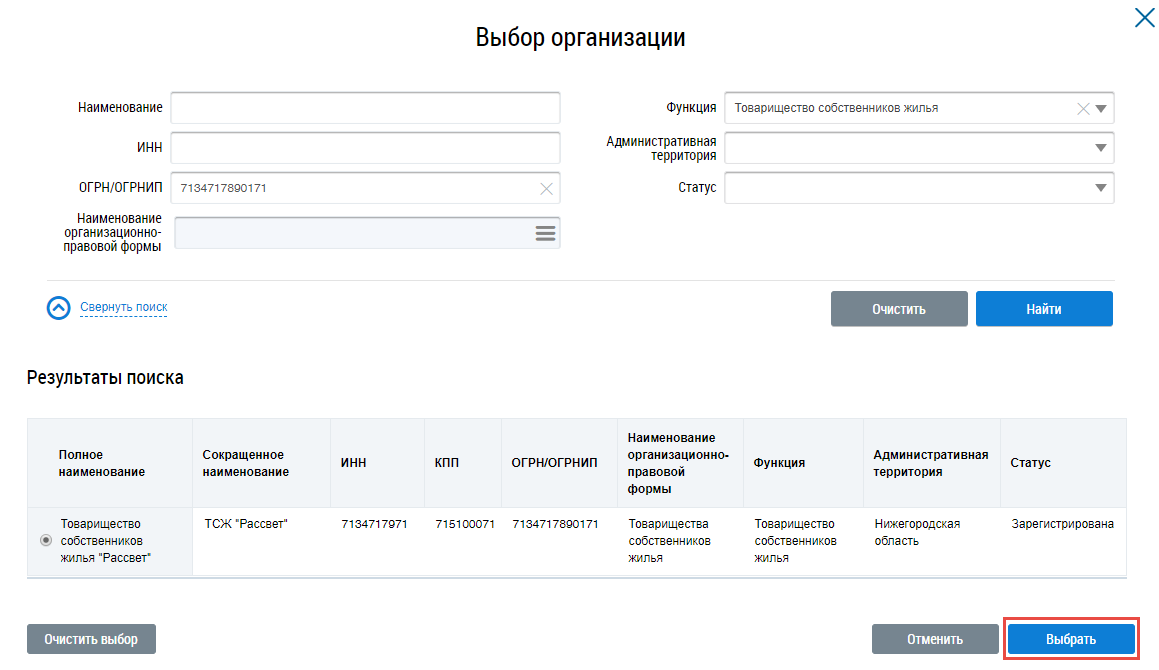This screenshot has width=1159, height=670.
Task: Click the Полное наименование column header
Action: [101, 463]
